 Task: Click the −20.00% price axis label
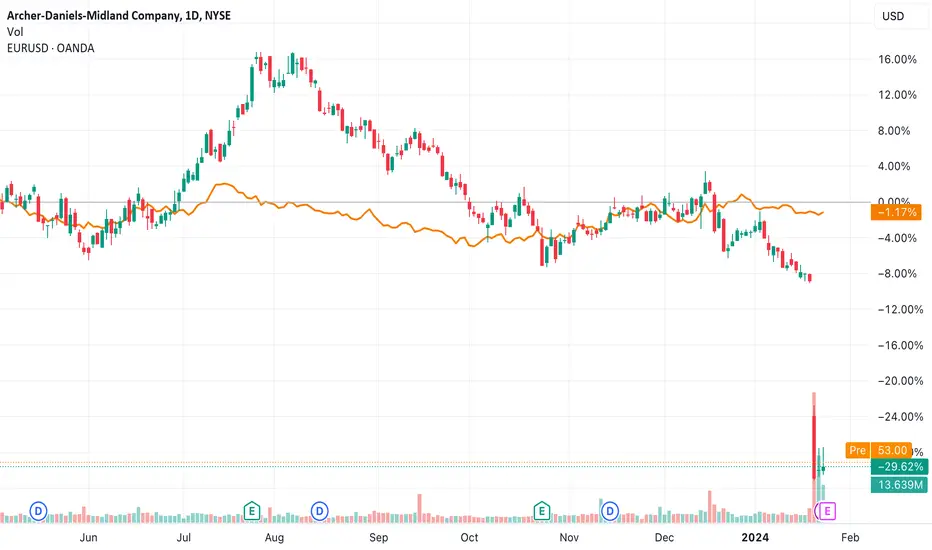(900, 381)
